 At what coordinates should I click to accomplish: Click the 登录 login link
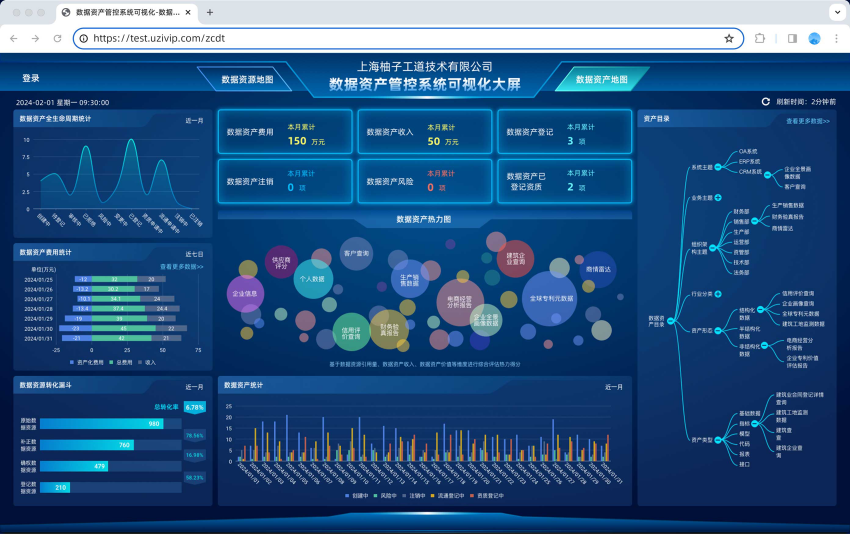tap(31, 78)
